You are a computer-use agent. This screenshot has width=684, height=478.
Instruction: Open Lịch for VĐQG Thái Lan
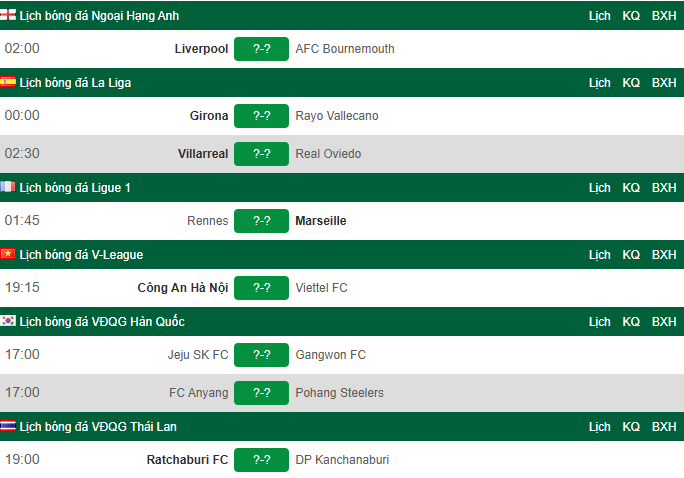coord(599,427)
